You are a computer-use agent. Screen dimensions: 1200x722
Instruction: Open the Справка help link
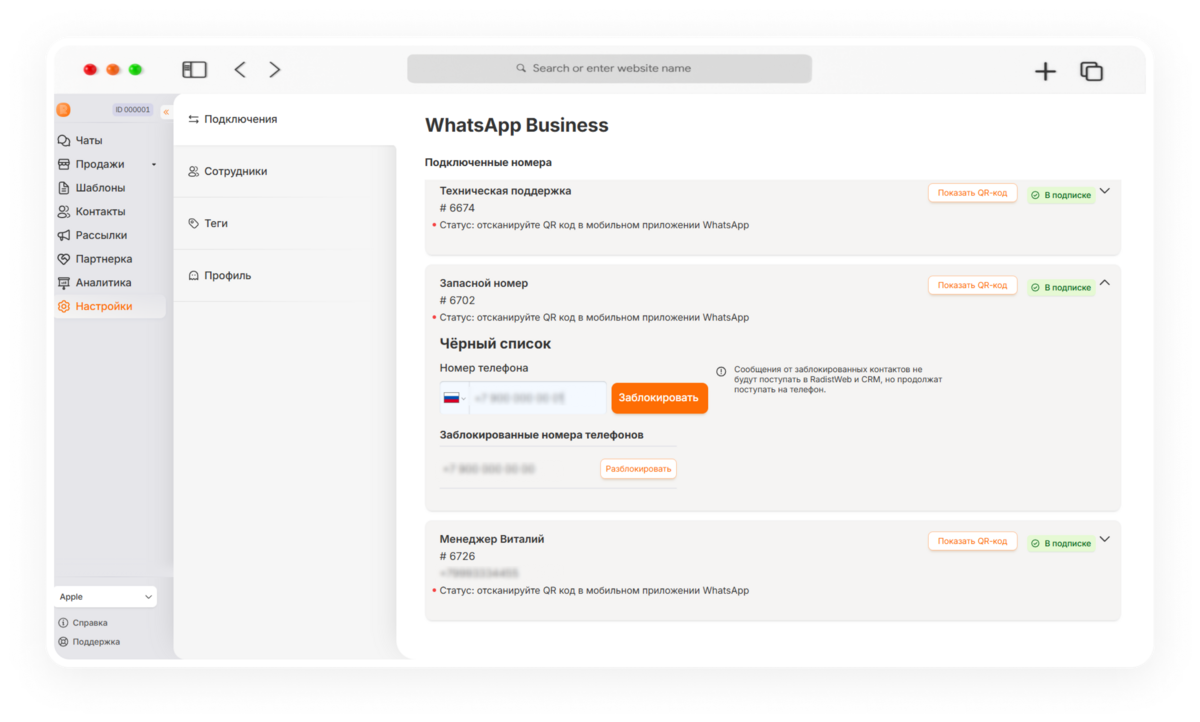[83, 623]
